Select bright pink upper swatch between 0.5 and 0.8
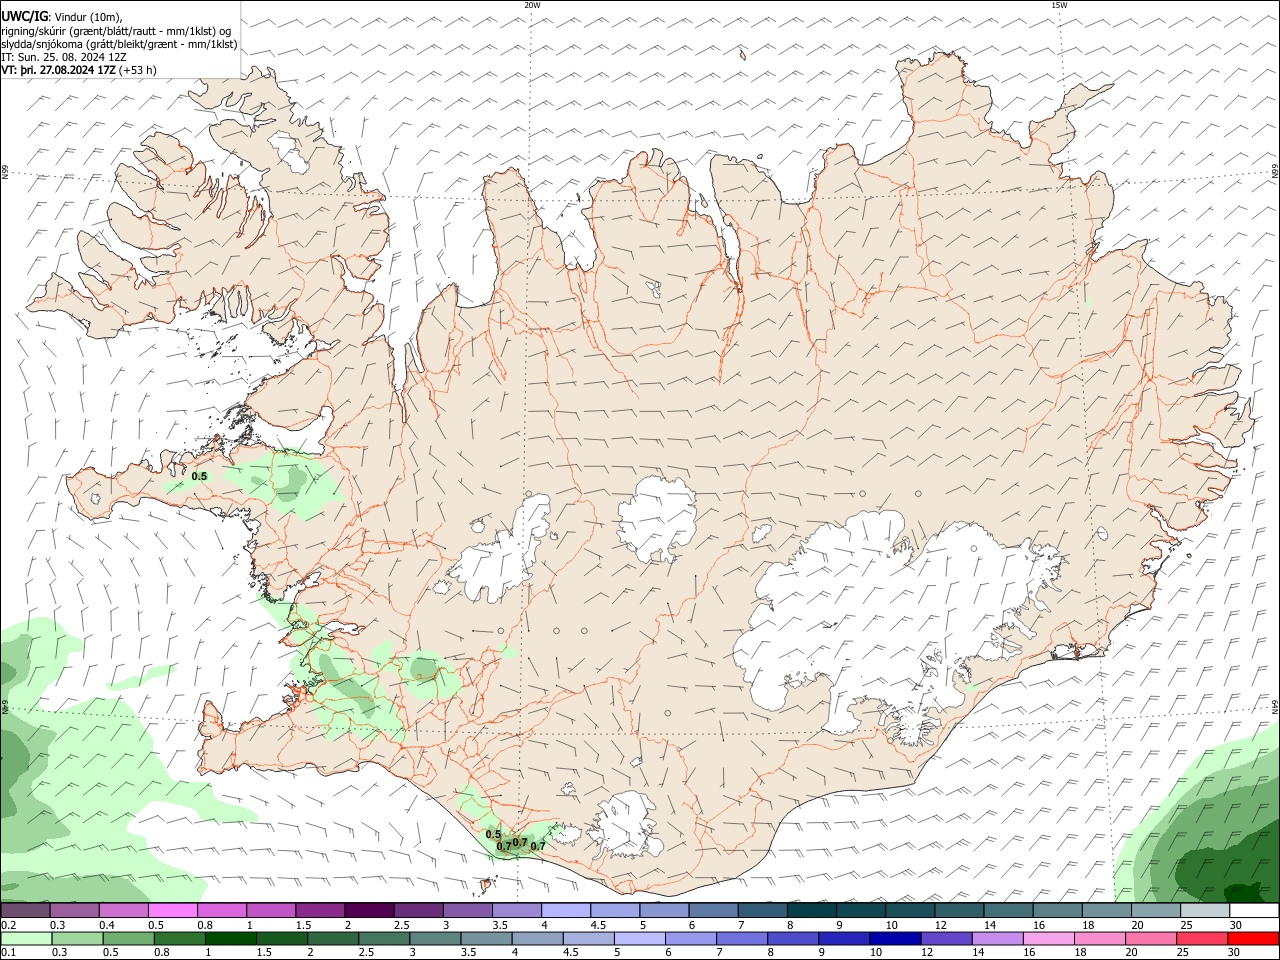 pyautogui.click(x=173, y=910)
